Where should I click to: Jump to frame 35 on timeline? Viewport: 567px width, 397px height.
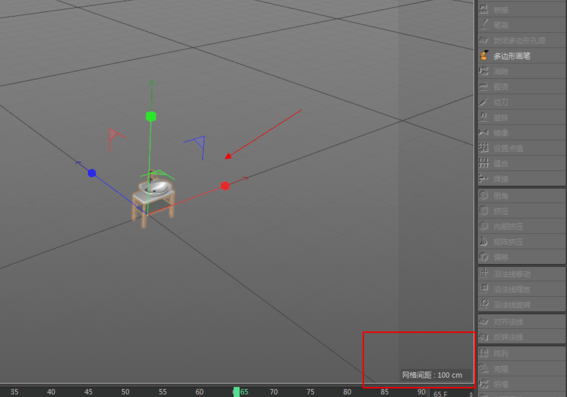pyautogui.click(x=14, y=392)
